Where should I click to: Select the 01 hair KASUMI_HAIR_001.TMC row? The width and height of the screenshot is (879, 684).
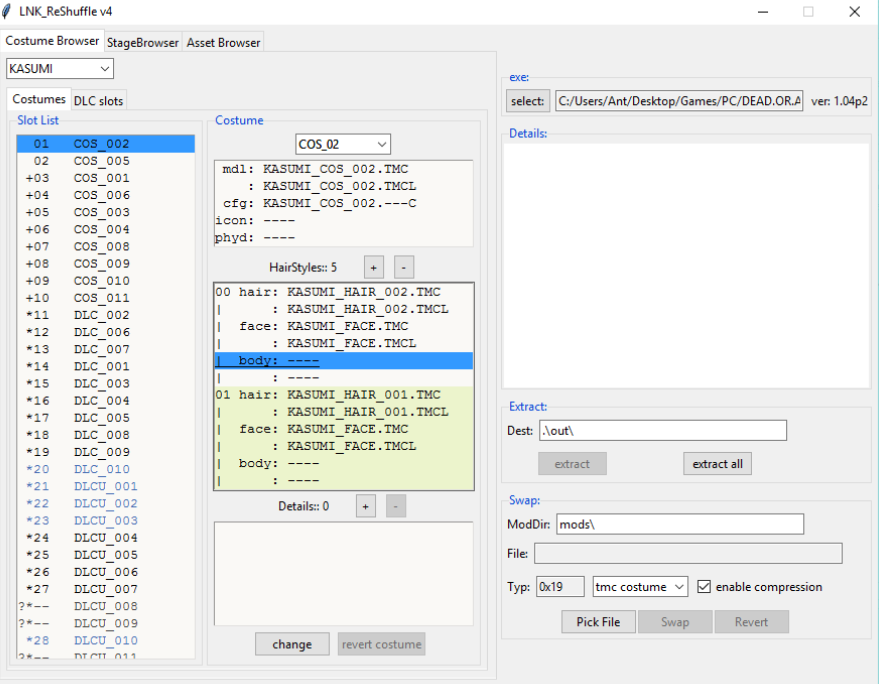coord(342,395)
